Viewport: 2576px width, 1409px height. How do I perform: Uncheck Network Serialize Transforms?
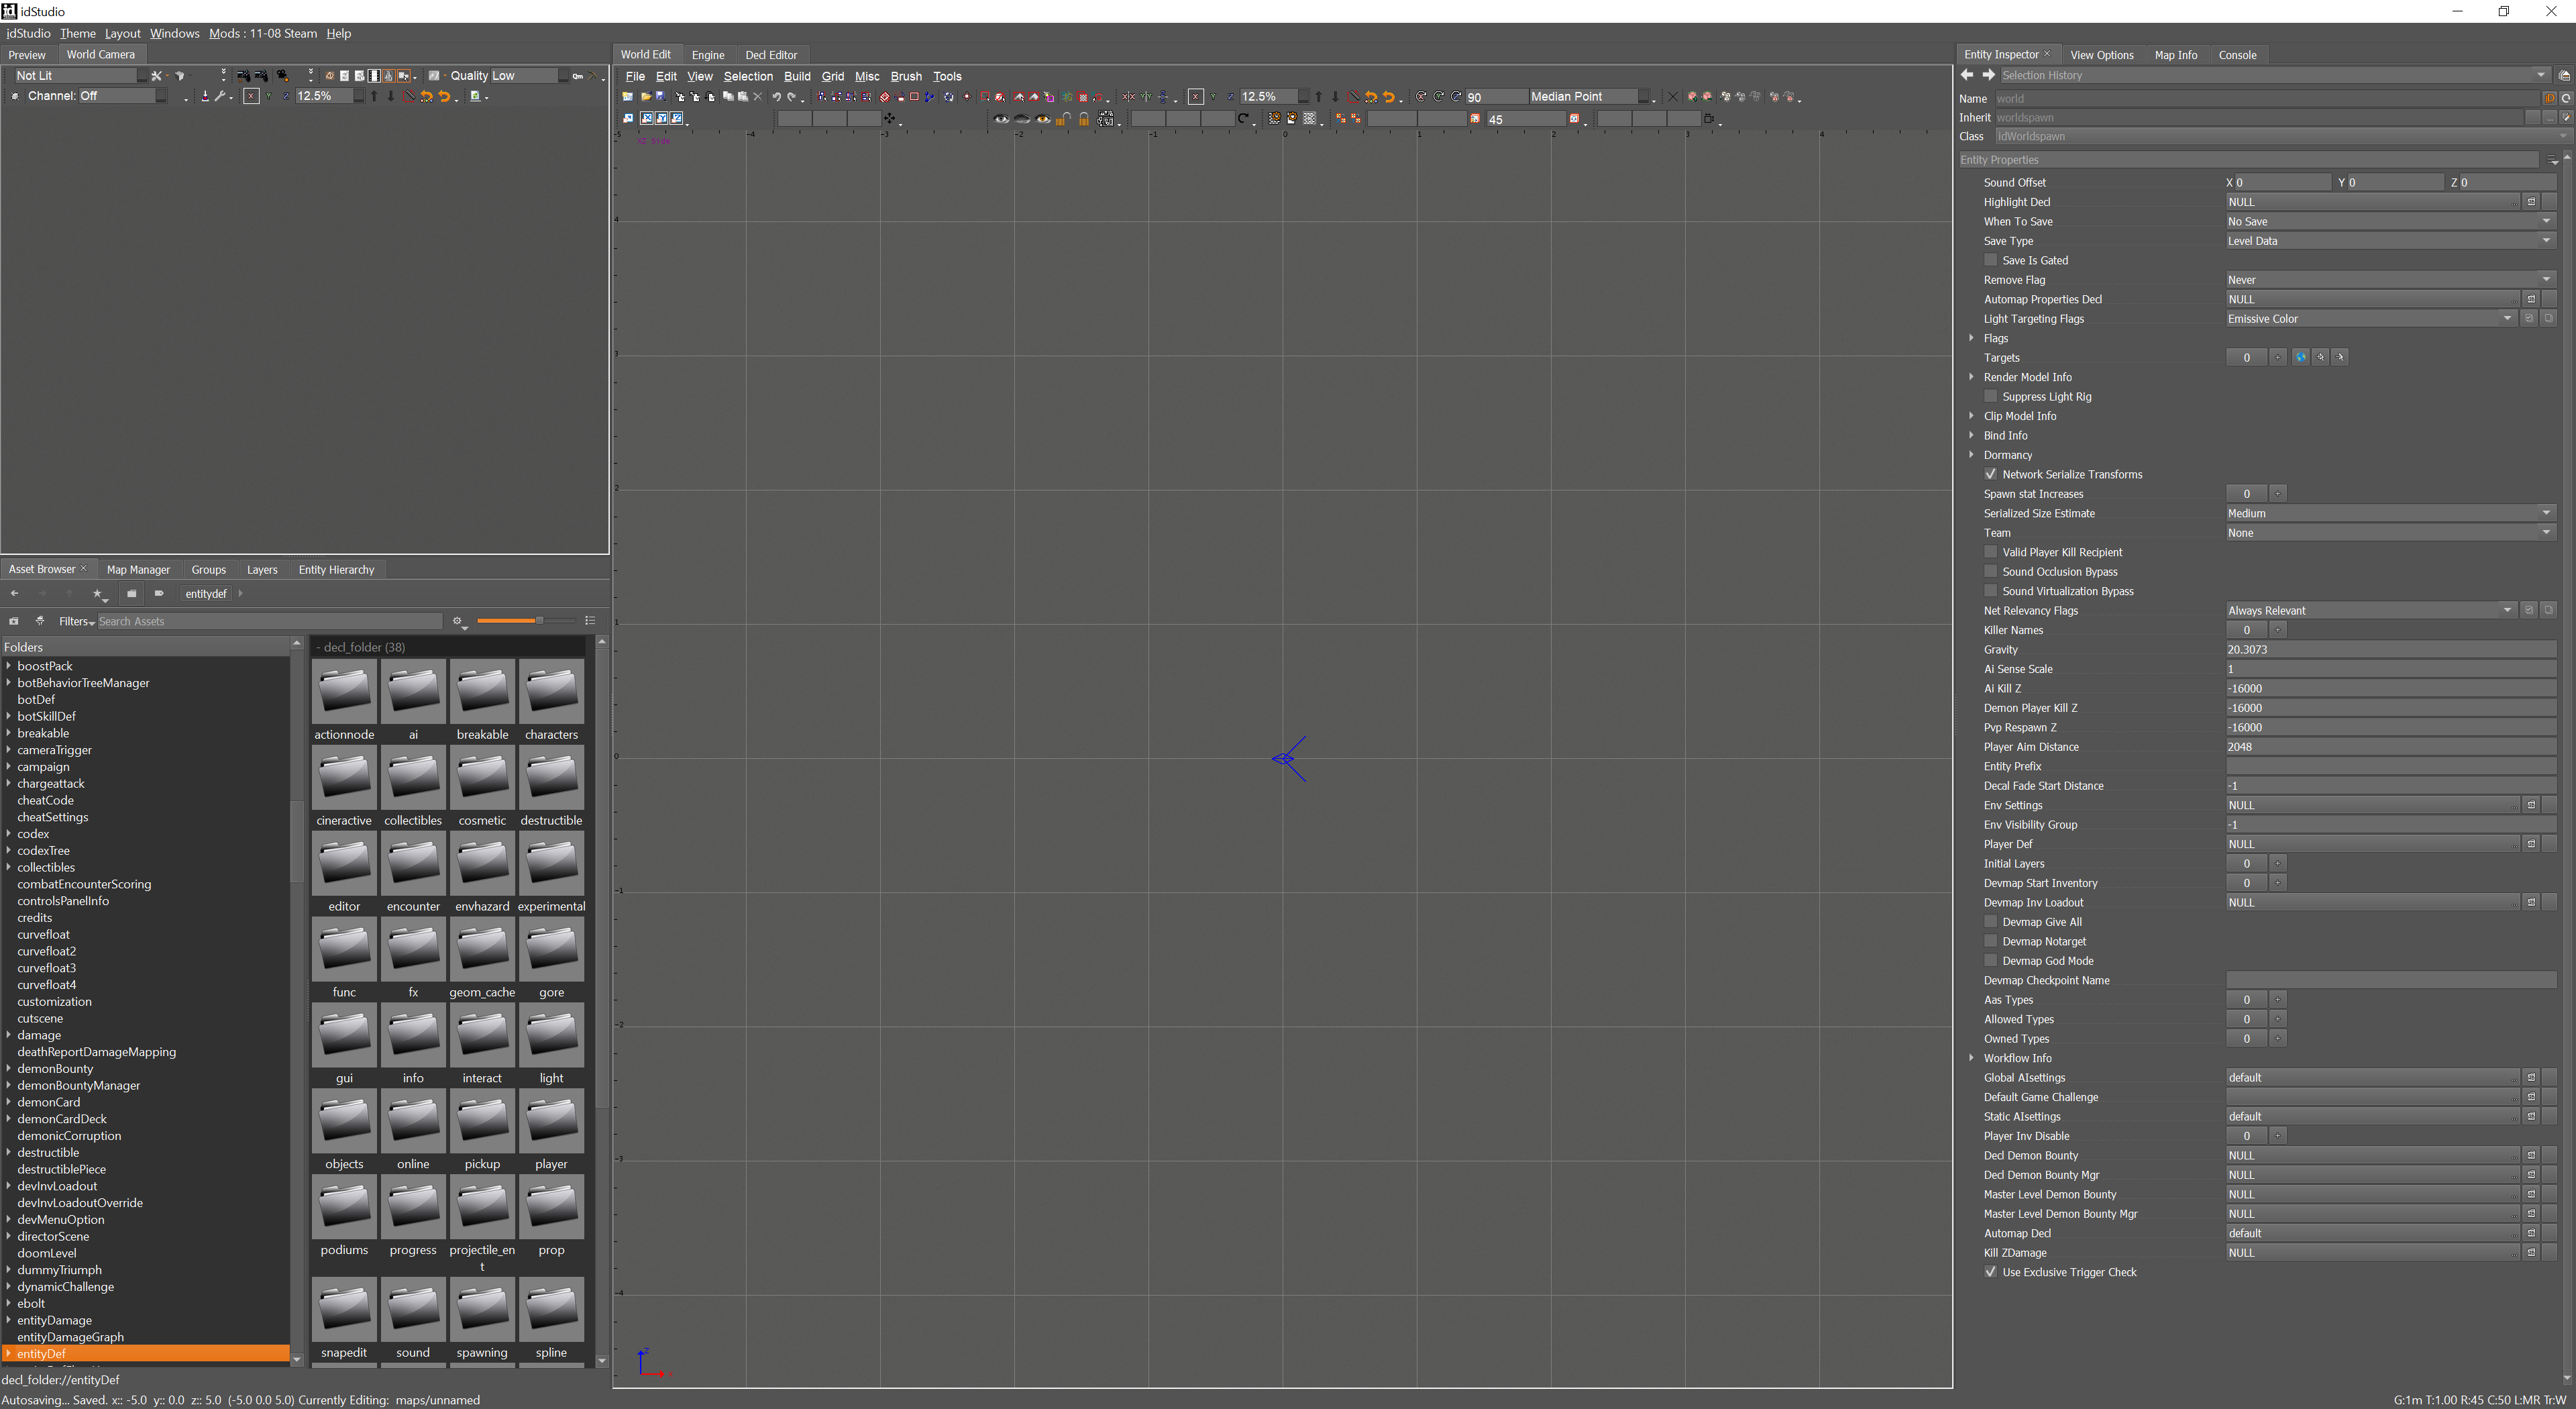(x=1990, y=474)
